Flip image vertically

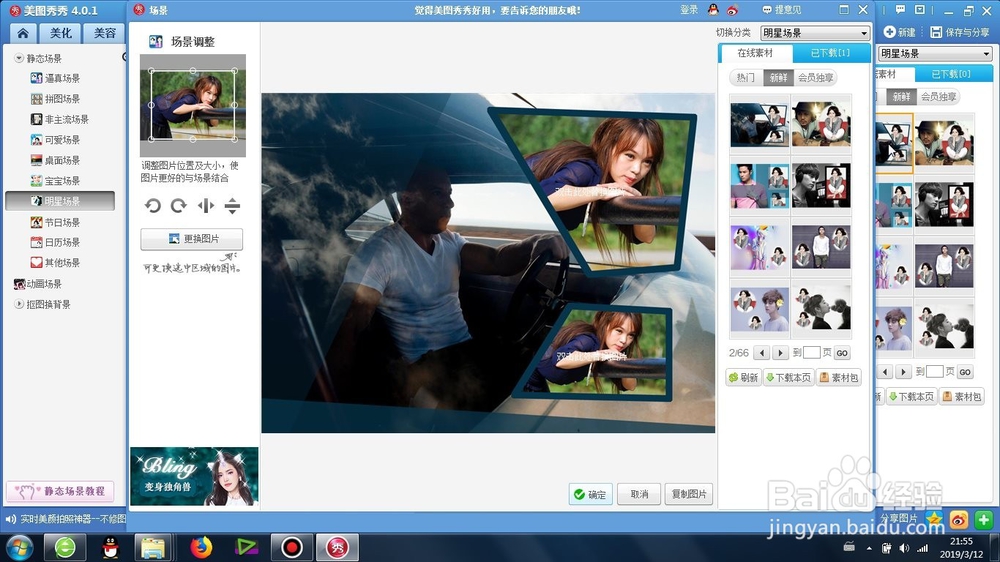(232, 205)
